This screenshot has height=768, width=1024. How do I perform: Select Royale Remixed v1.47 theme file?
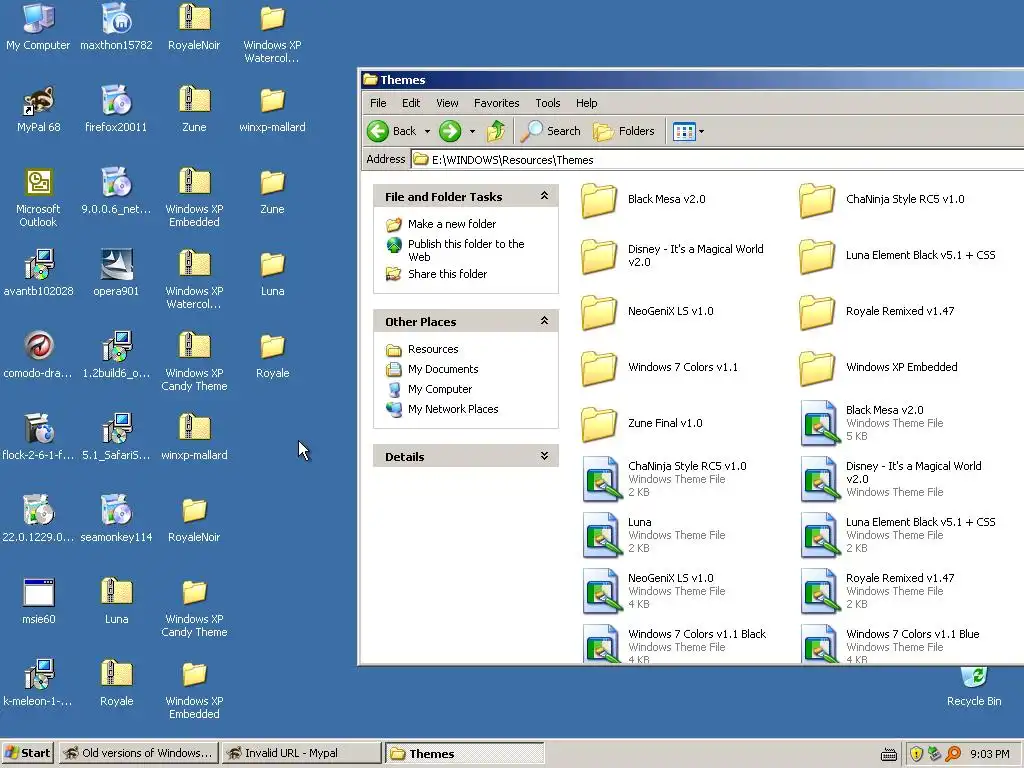point(878,592)
